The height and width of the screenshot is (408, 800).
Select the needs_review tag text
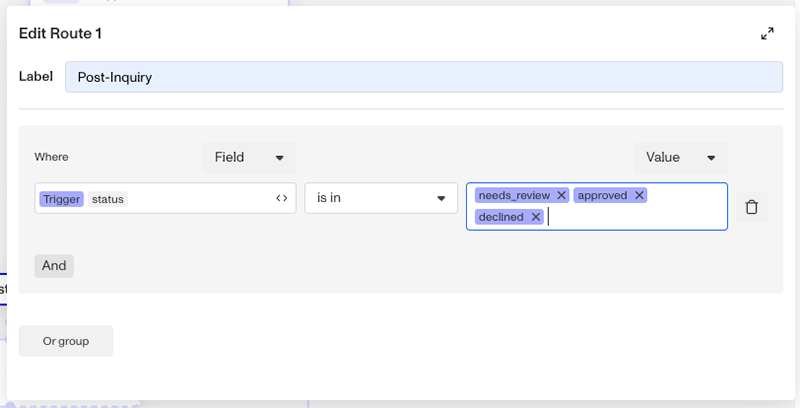tap(514, 195)
